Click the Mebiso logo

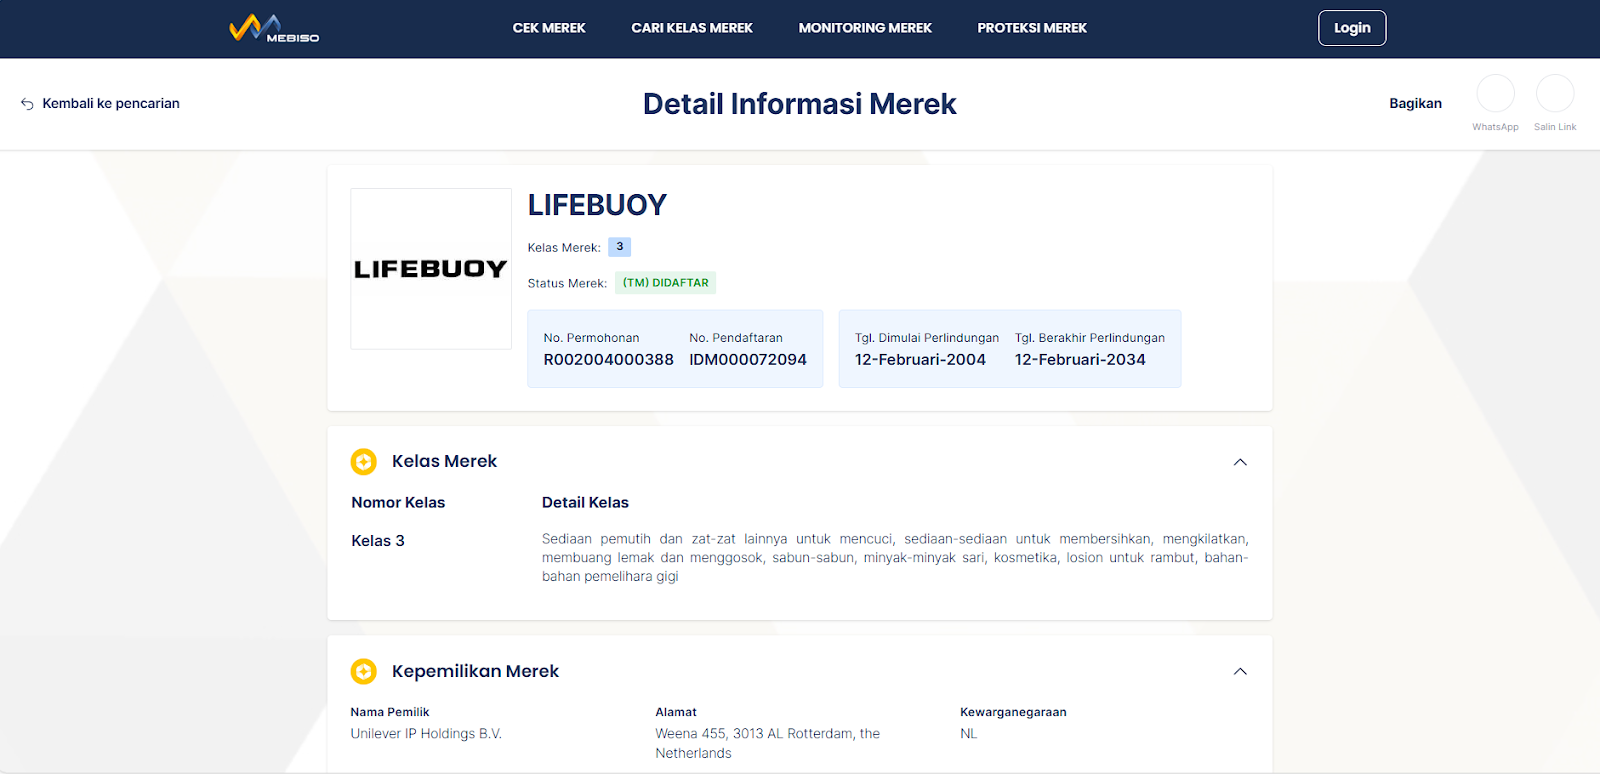click(x=274, y=28)
